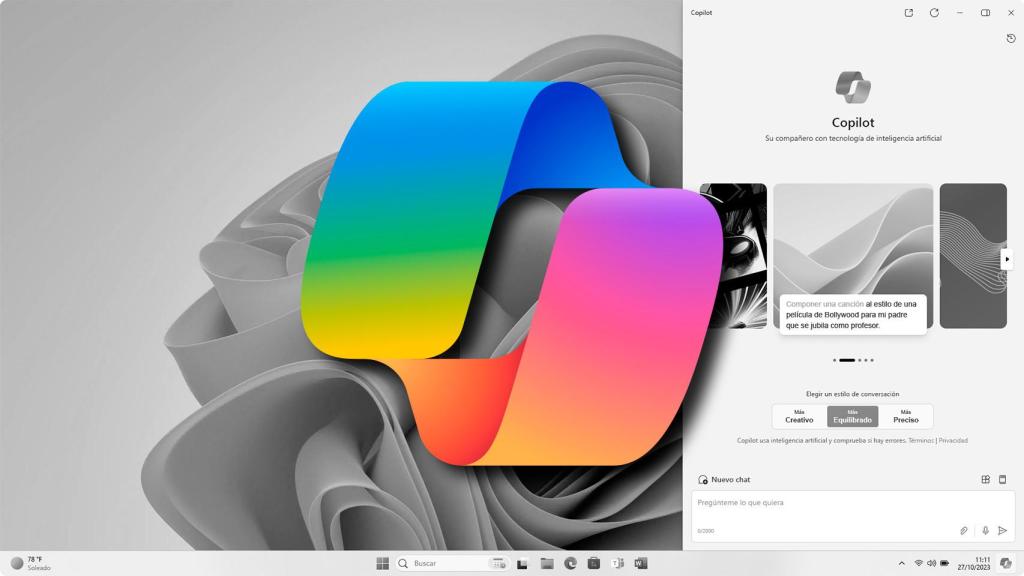Open chat history with the clock icon
Viewport: 1024px width, 576px height.
coord(1010,38)
